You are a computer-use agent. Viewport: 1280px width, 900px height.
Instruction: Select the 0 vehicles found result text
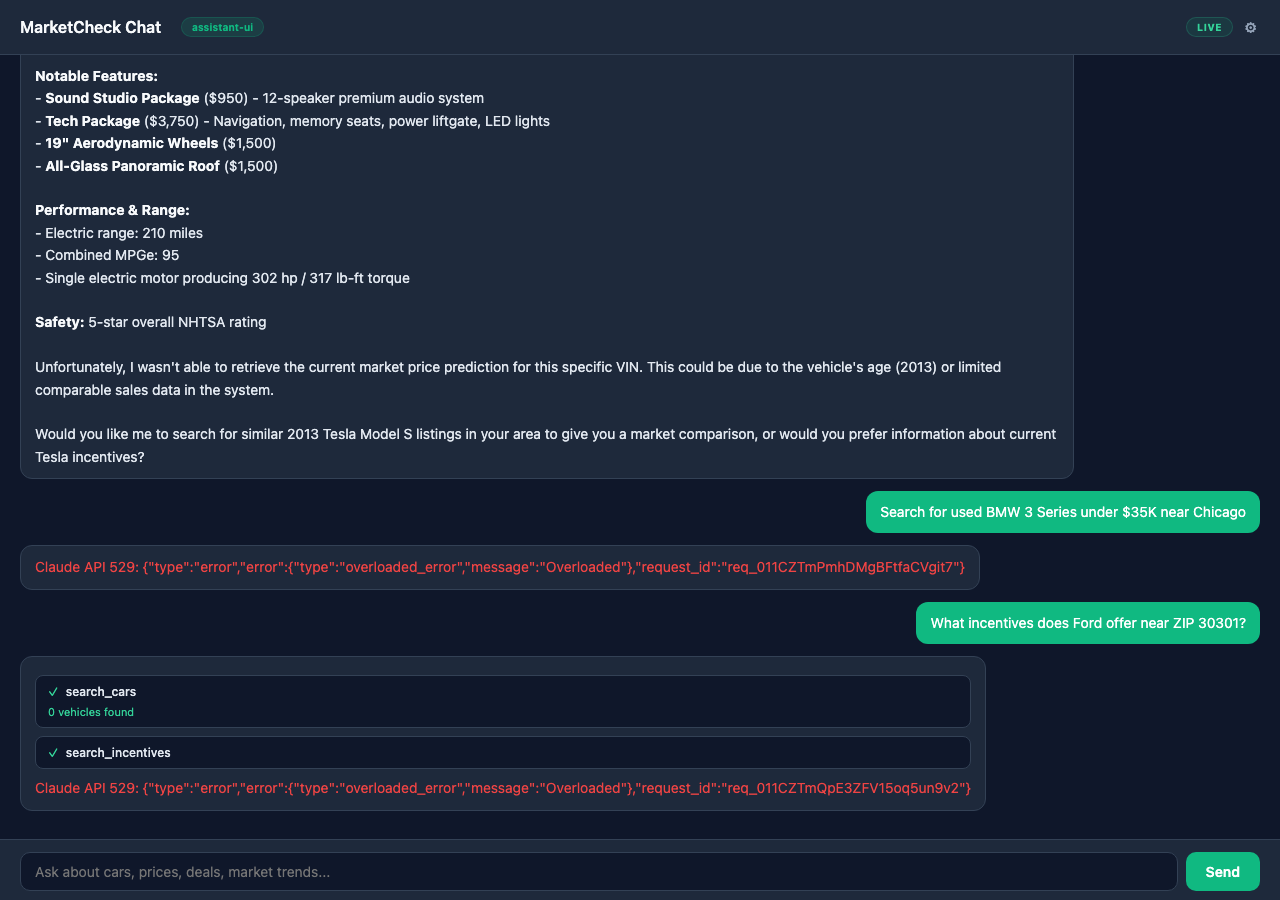coord(90,711)
